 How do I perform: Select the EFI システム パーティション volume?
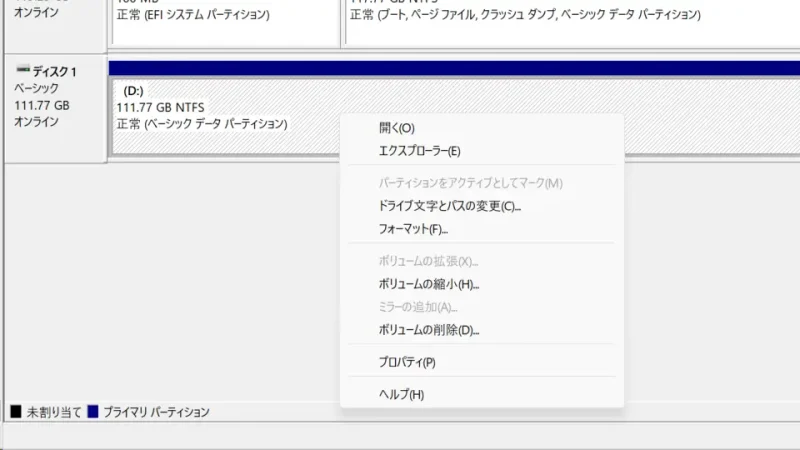(x=225, y=22)
